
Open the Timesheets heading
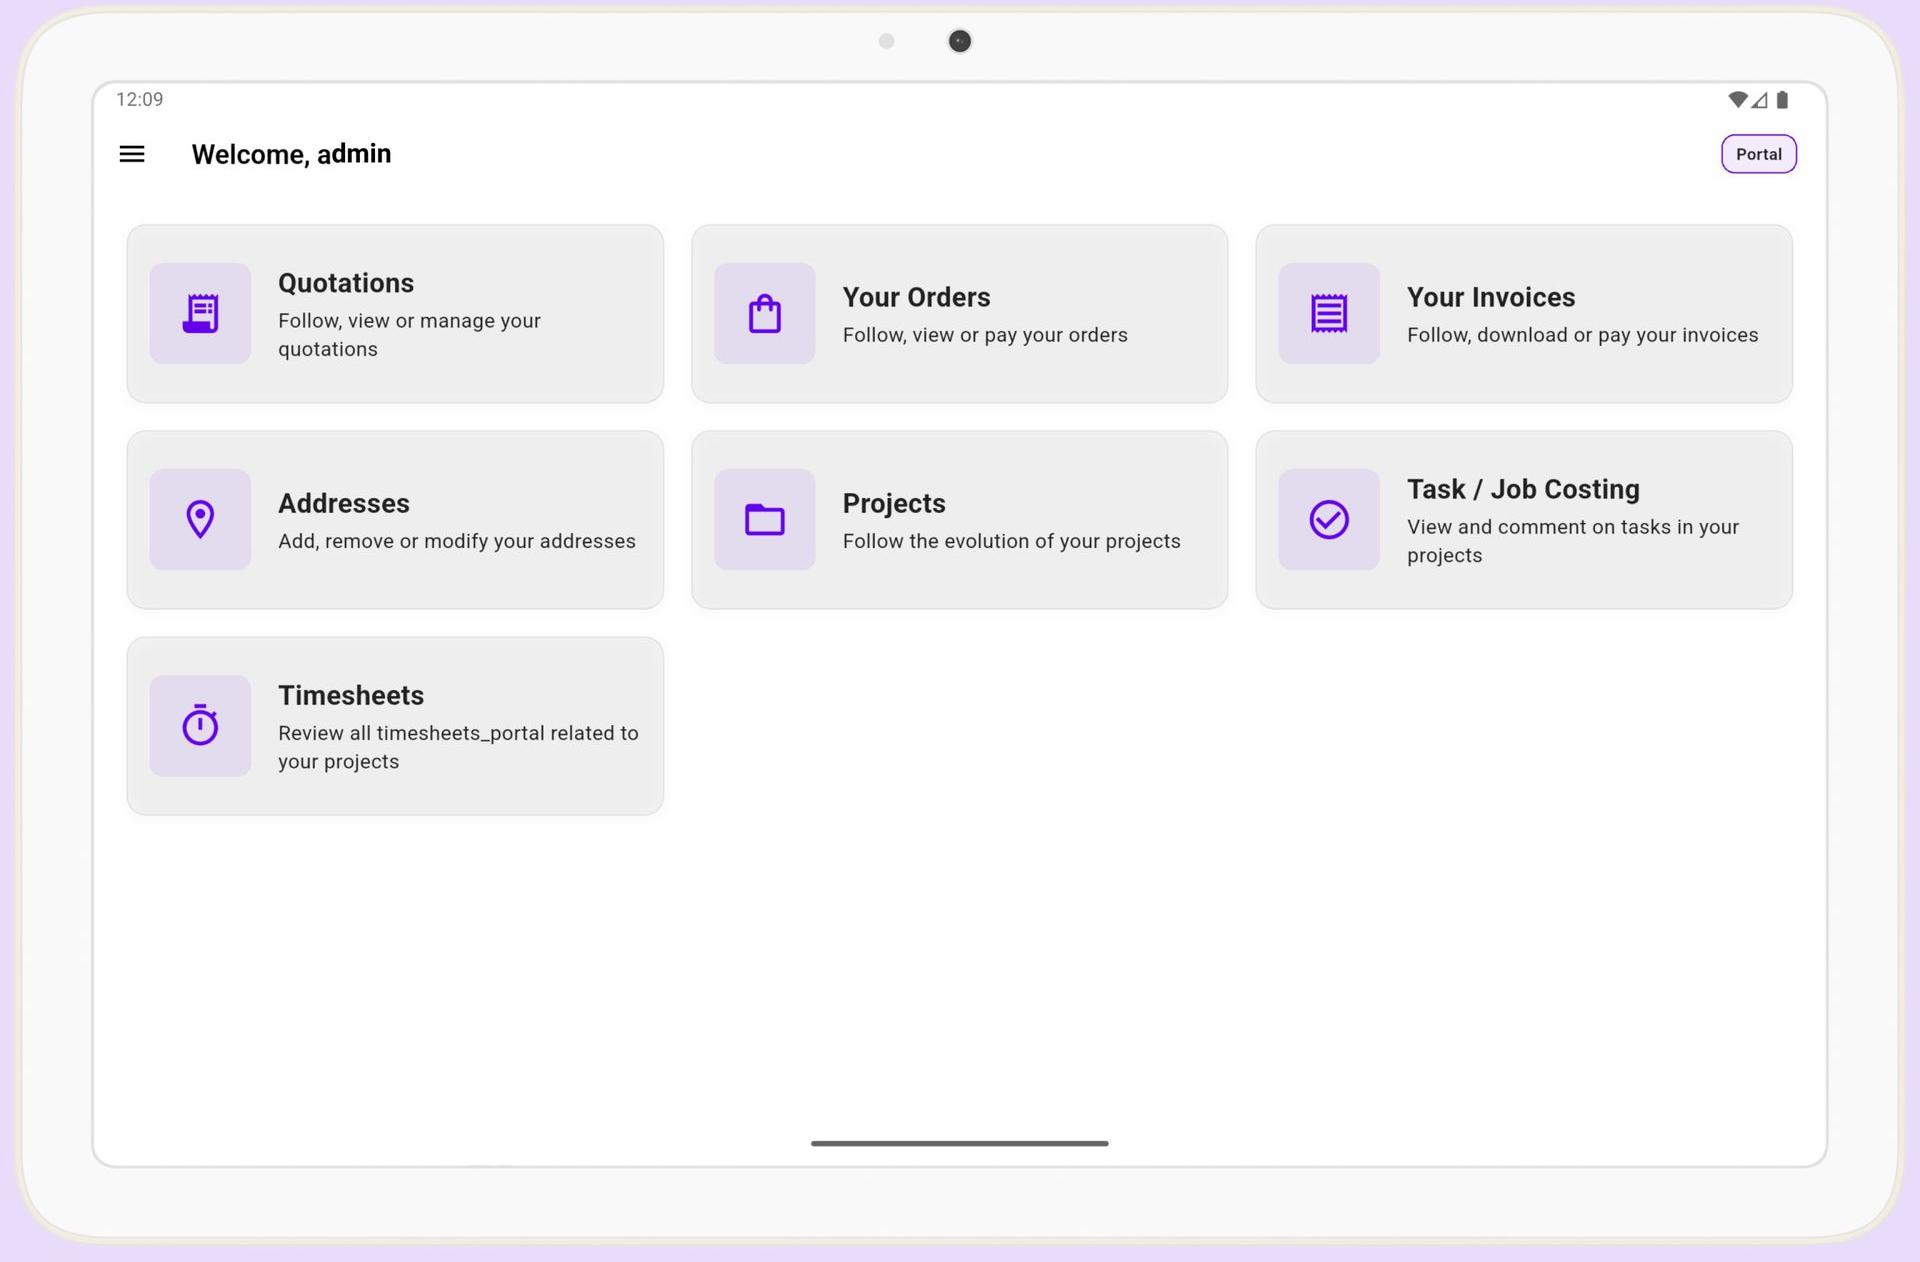pyautogui.click(x=350, y=695)
